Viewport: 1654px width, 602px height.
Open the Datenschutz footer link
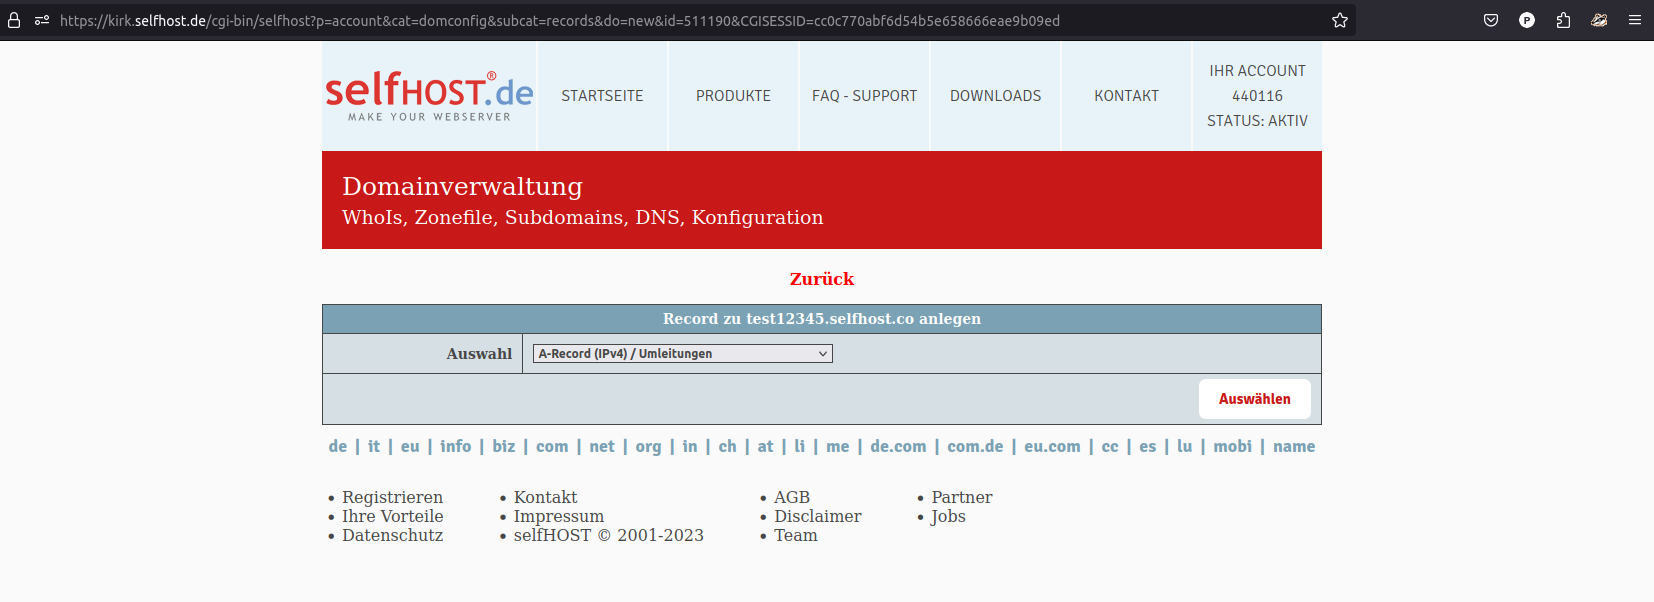click(x=392, y=535)
